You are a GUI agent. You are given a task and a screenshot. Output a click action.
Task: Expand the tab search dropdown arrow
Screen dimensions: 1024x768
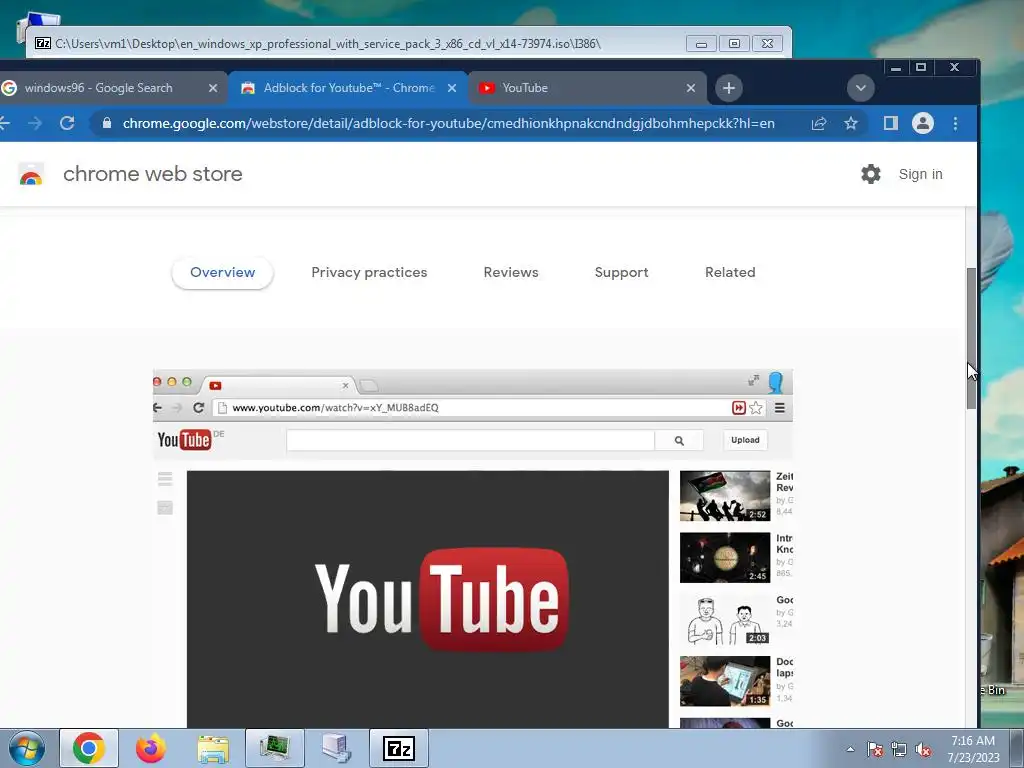click(860, 88)
